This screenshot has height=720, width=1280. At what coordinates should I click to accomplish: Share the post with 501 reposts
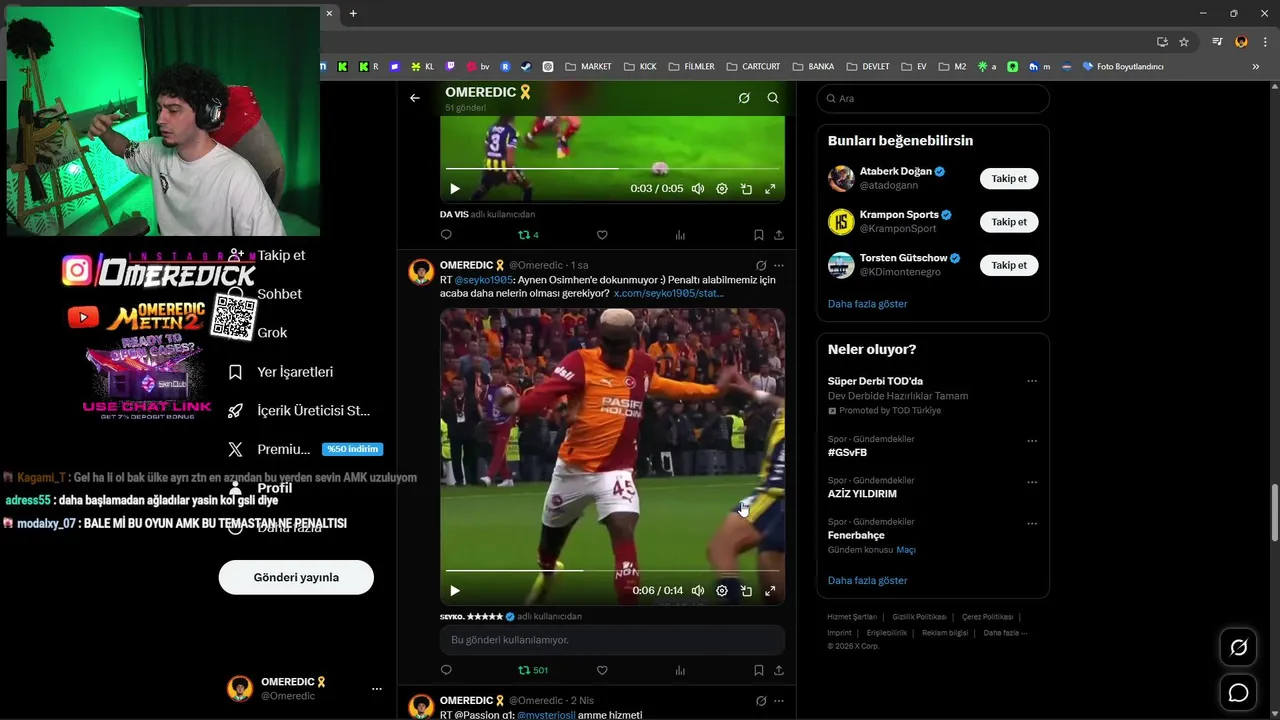[x=779, y=670]
